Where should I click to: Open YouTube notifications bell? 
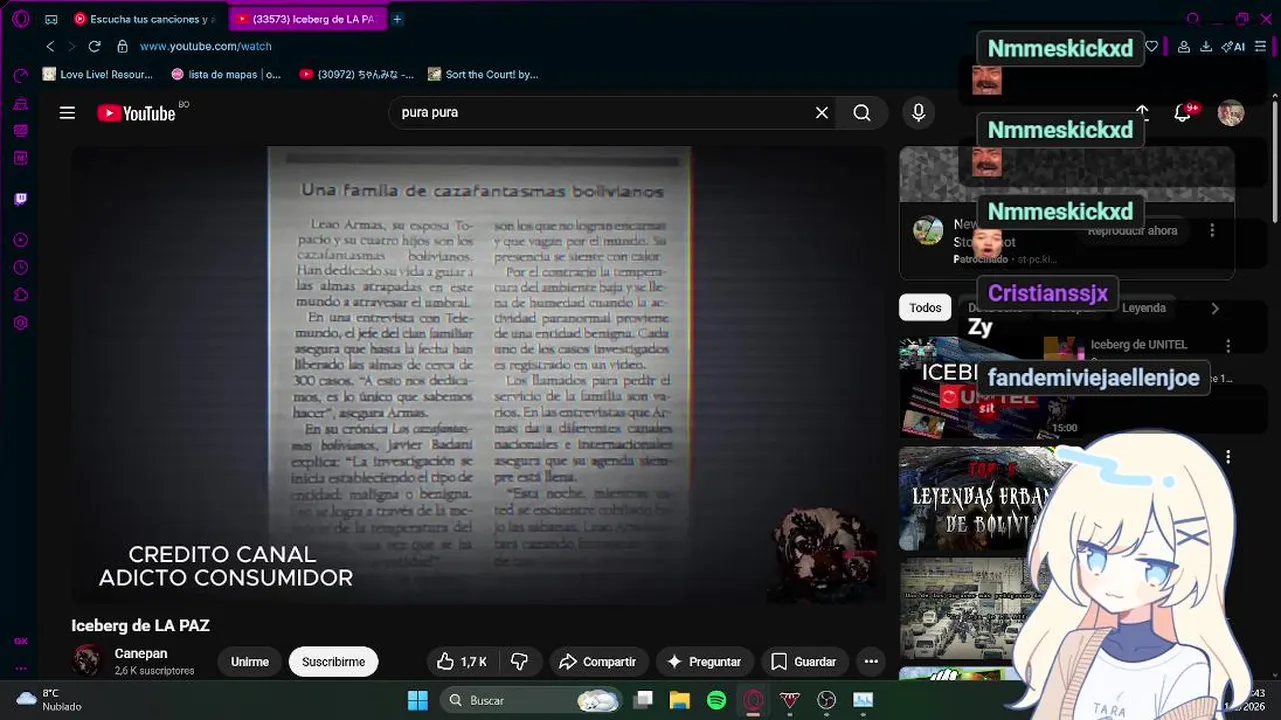(1183, 113)
